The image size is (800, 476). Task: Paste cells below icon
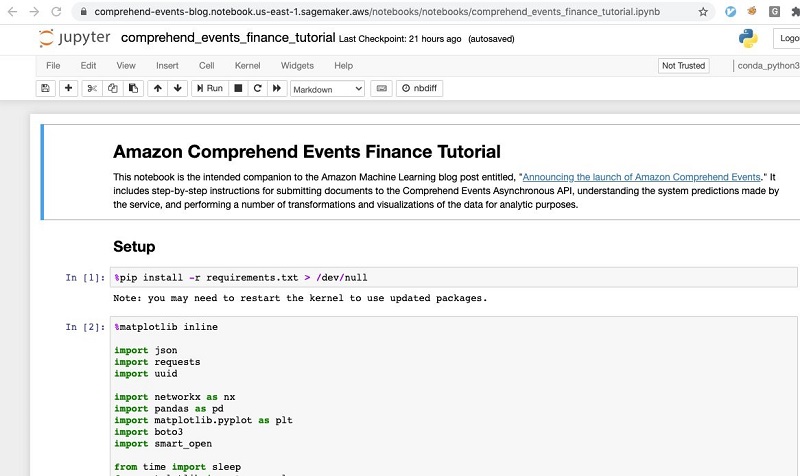point(133,88)
